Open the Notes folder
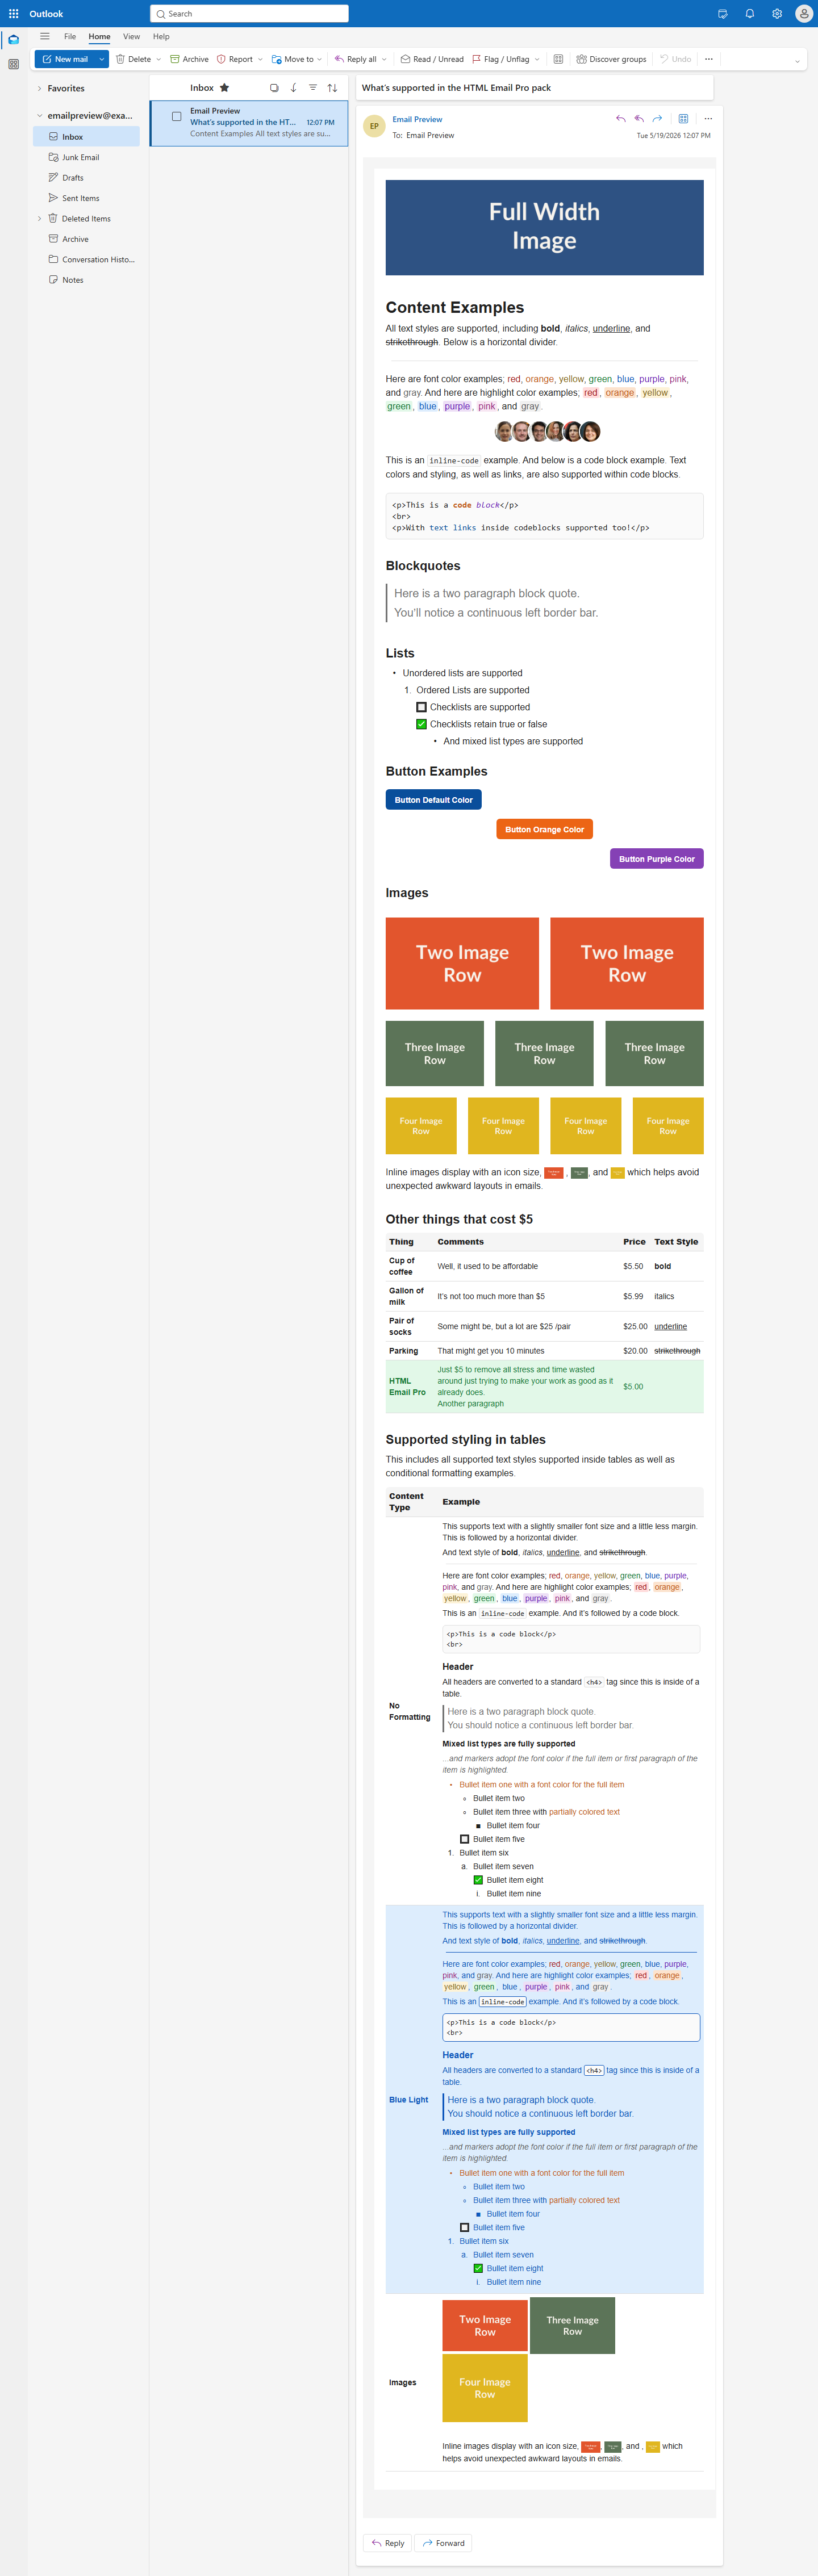The height and width of the screenshot is (2576, 818). 87,280
